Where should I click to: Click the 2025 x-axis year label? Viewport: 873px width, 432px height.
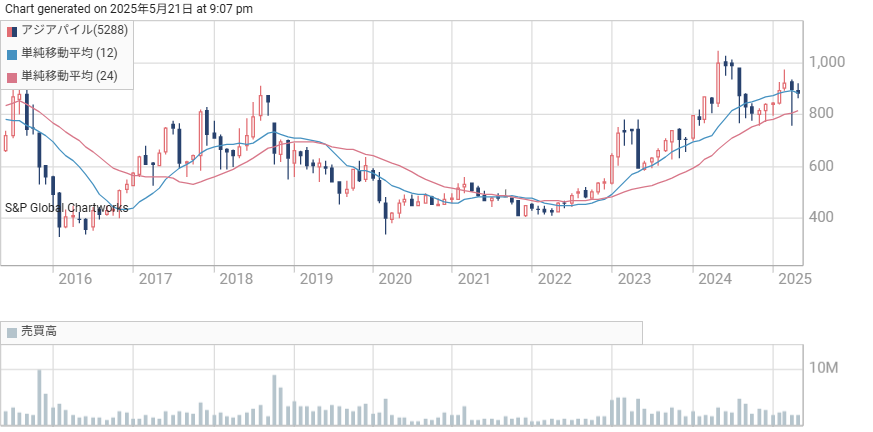point(795,279)
